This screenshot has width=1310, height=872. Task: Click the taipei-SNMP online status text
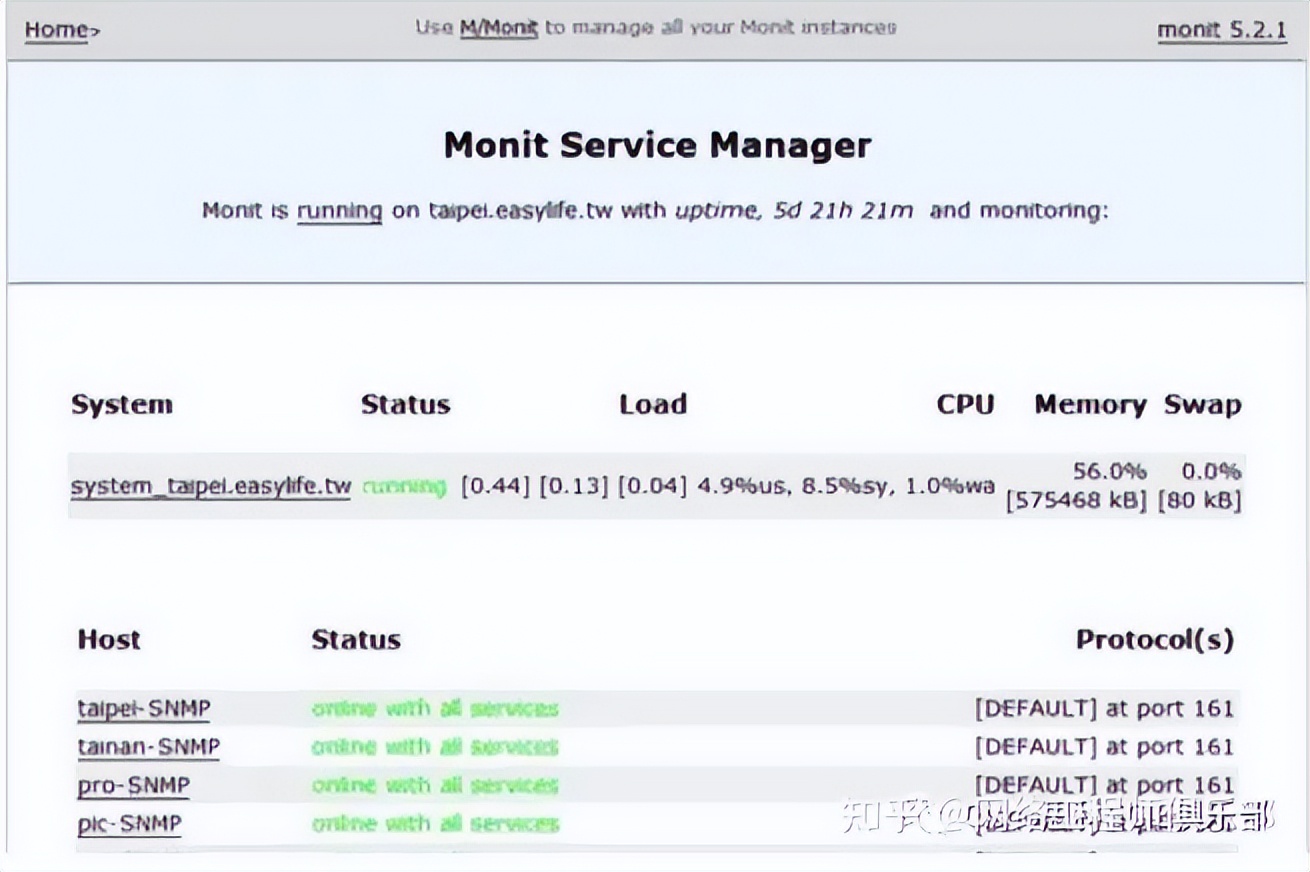(x=434, y=709)
